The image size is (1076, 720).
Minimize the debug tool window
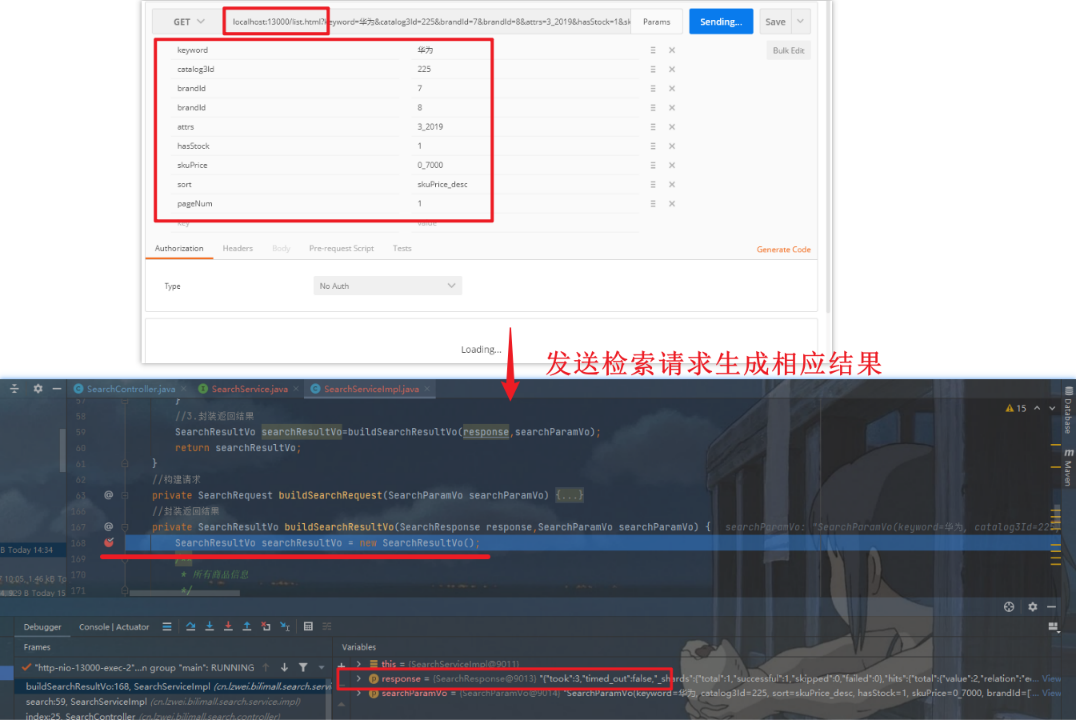point(1051,607)
